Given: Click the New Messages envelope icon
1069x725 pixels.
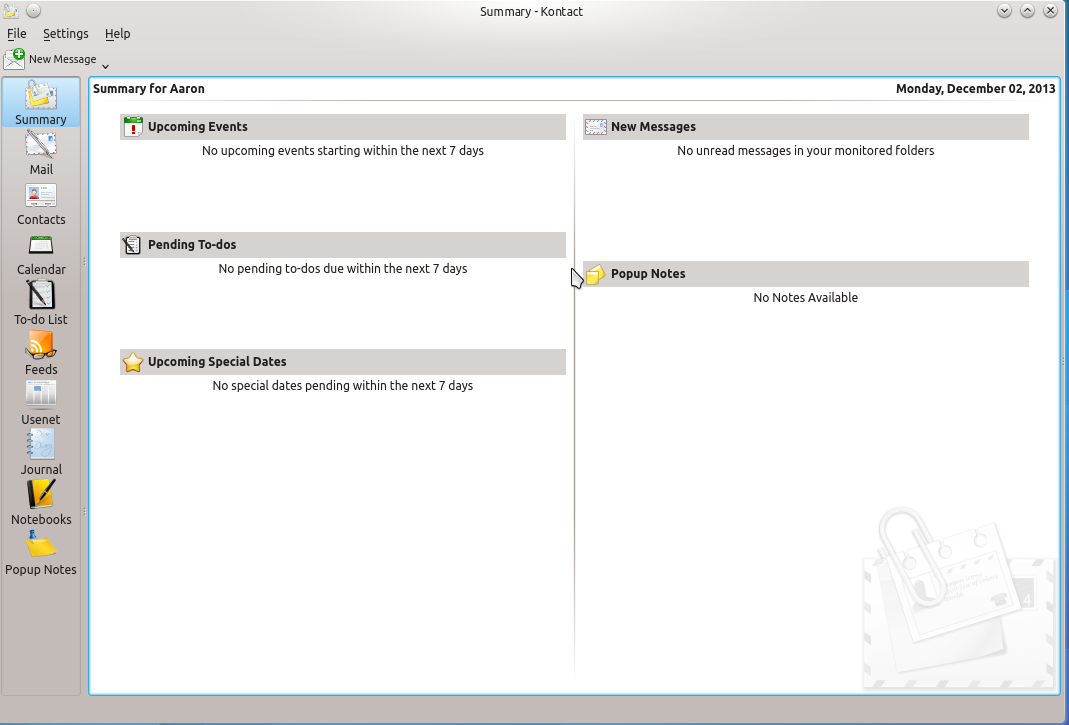Looking at the screenshot, I should 596,127.
